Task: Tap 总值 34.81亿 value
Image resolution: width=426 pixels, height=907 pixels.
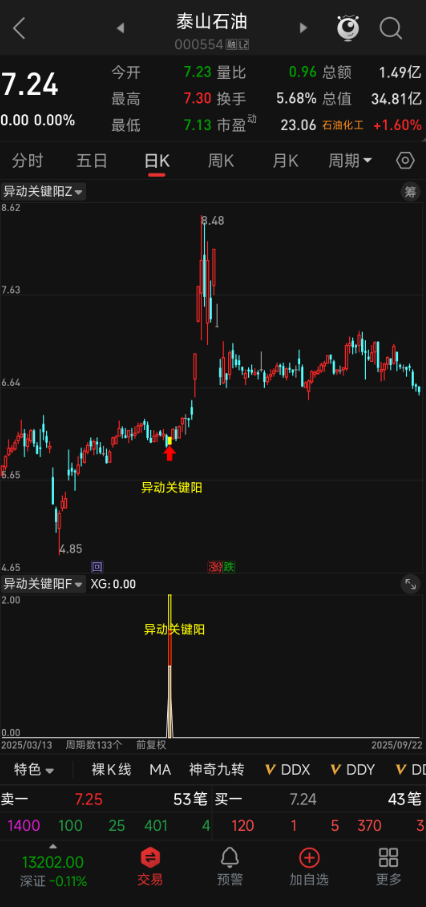Action: pos(396,98)
